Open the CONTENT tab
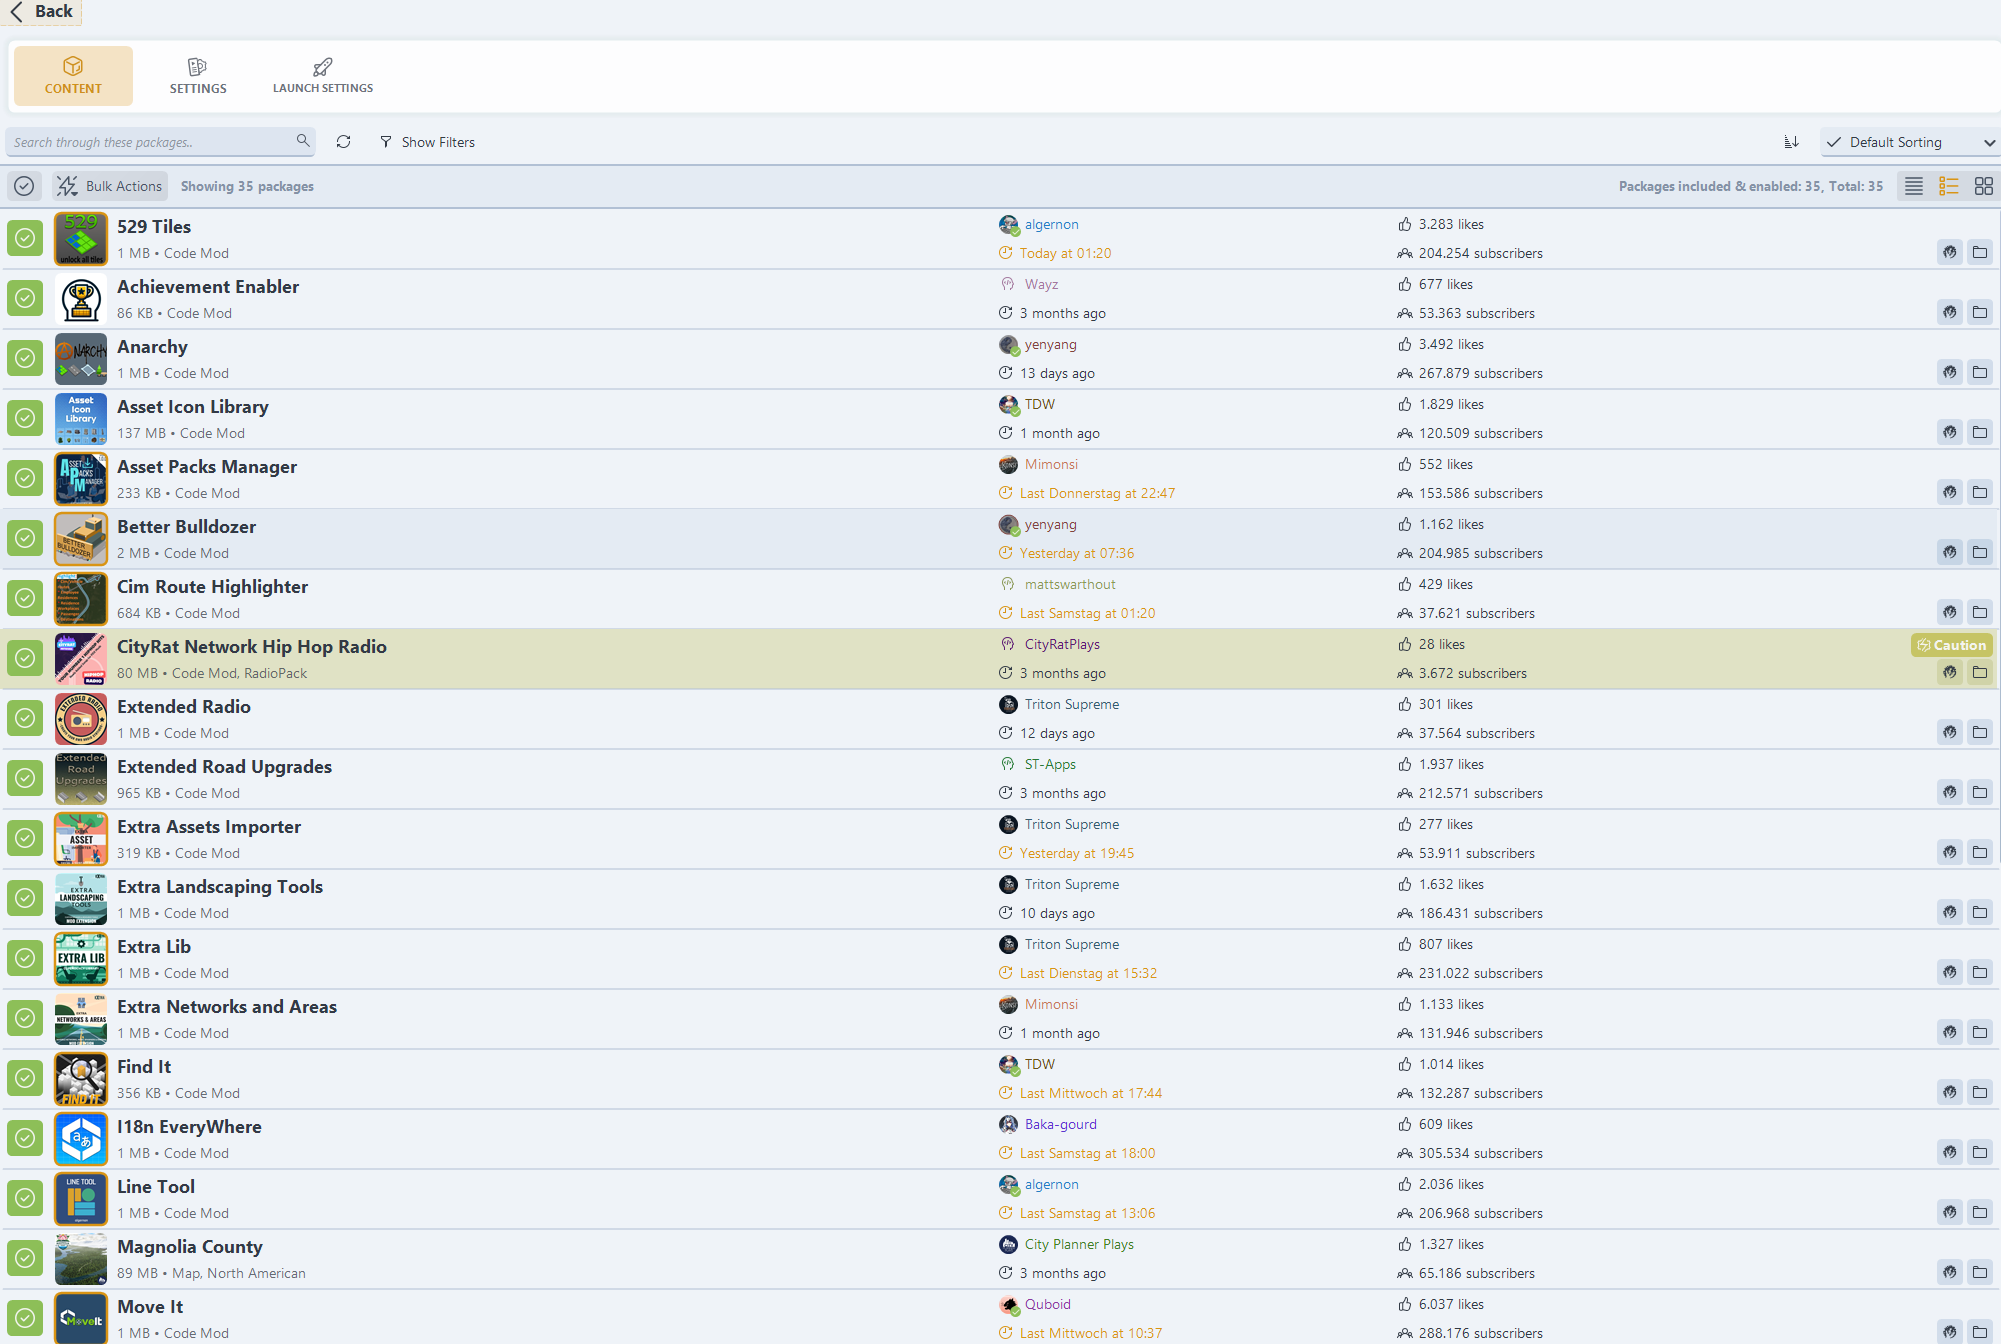This screenshot has width=2001, height=1344. pos(73,76)
